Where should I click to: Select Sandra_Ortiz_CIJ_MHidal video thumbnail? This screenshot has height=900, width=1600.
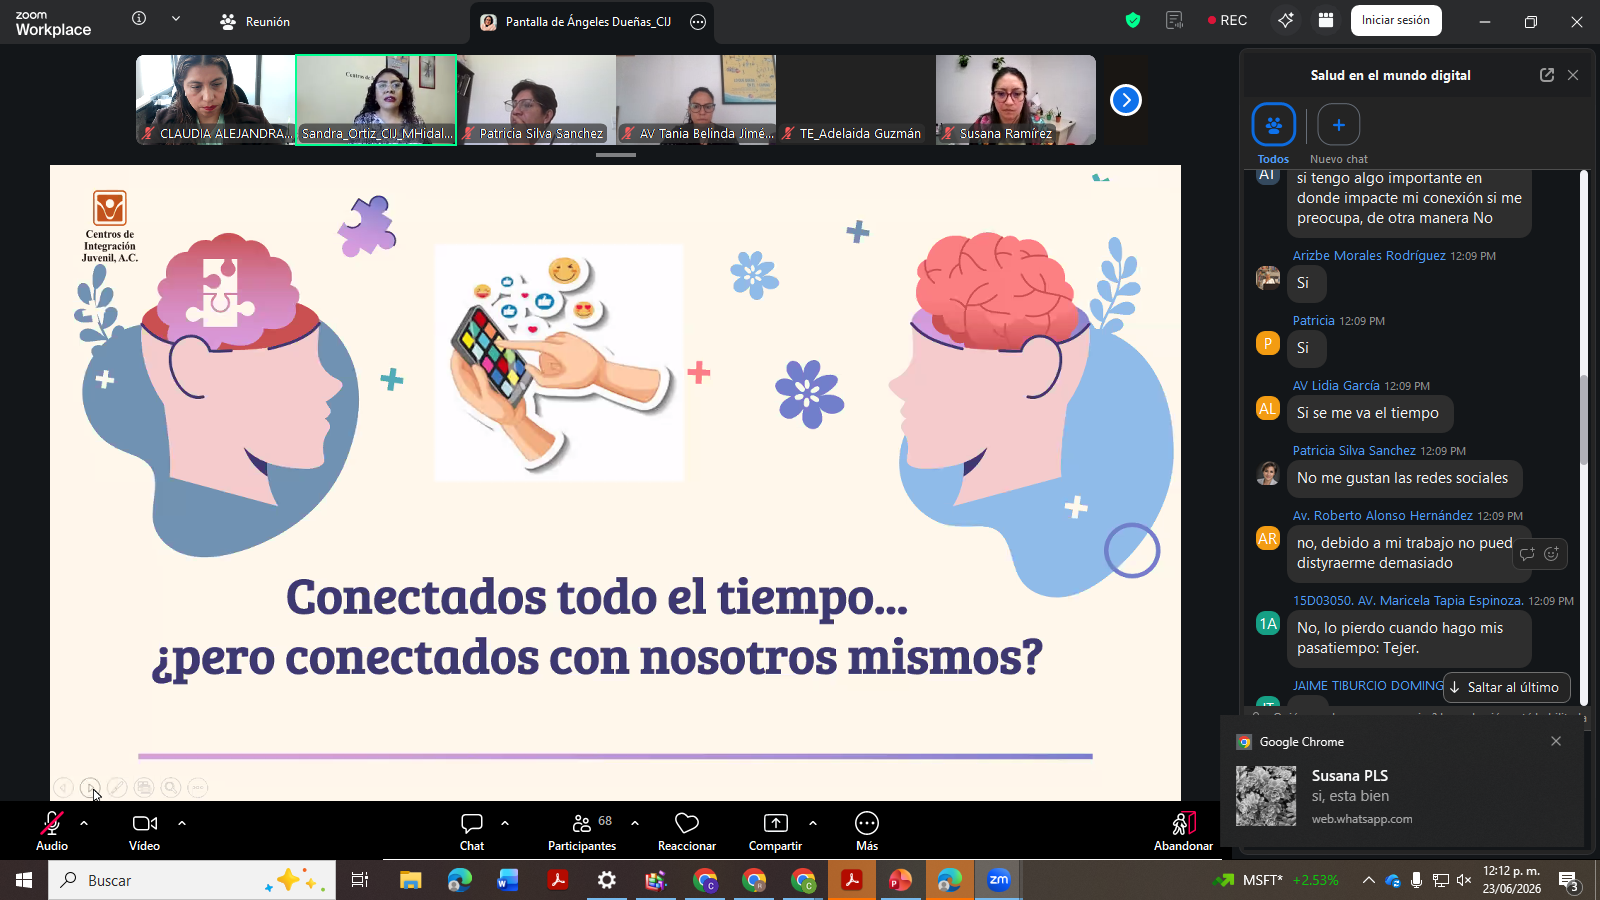coord(376,100)
